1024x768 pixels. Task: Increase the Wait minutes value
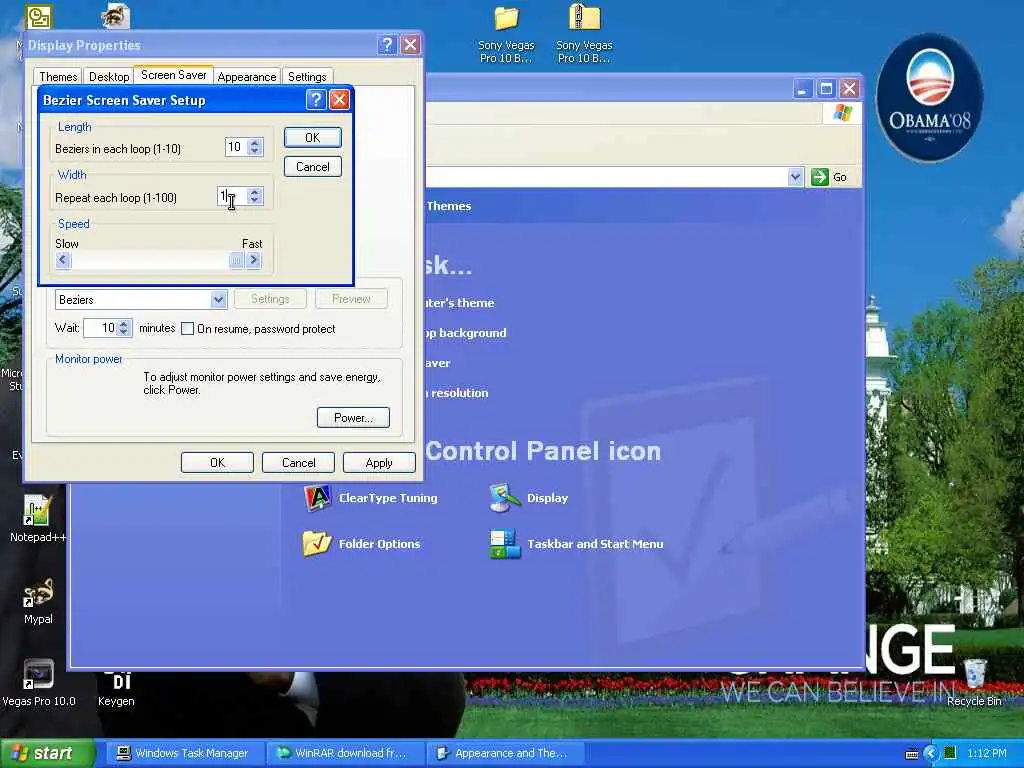pyautogui.click(x=123, y=323)
